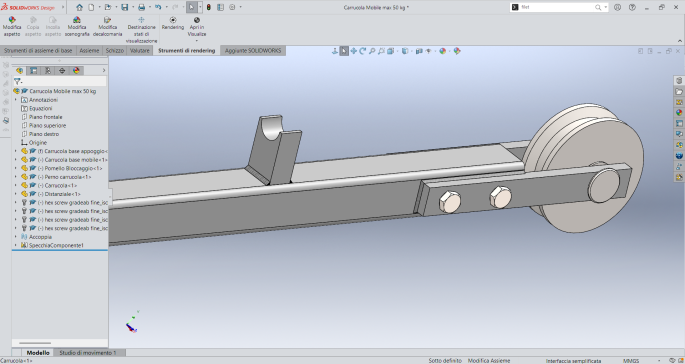The image size is (685, 364).
Task: Save the assembly with the floppy icon
Action: pos(125,7)
